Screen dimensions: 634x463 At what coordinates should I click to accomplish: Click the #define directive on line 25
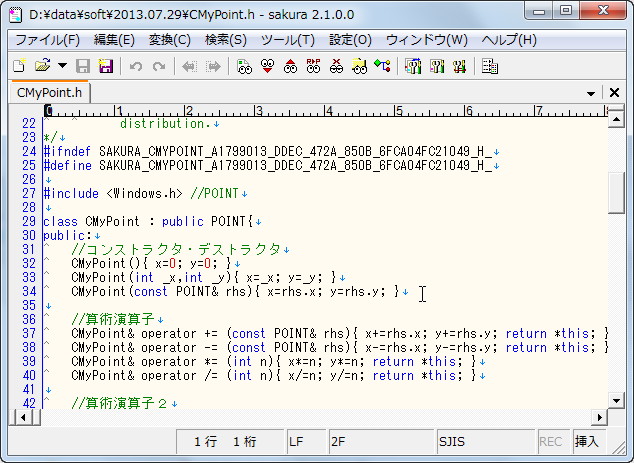coord(68,166)
